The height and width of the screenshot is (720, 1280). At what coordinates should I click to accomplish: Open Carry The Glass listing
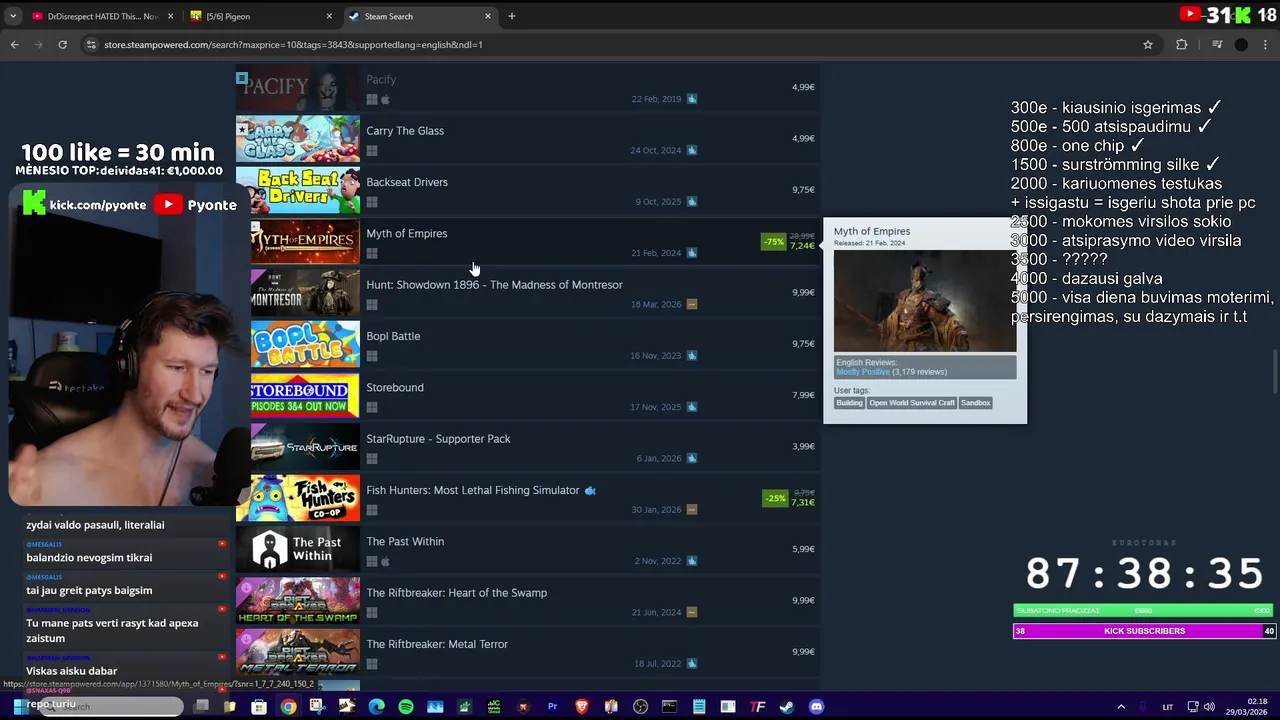click(x=528, y=139)
